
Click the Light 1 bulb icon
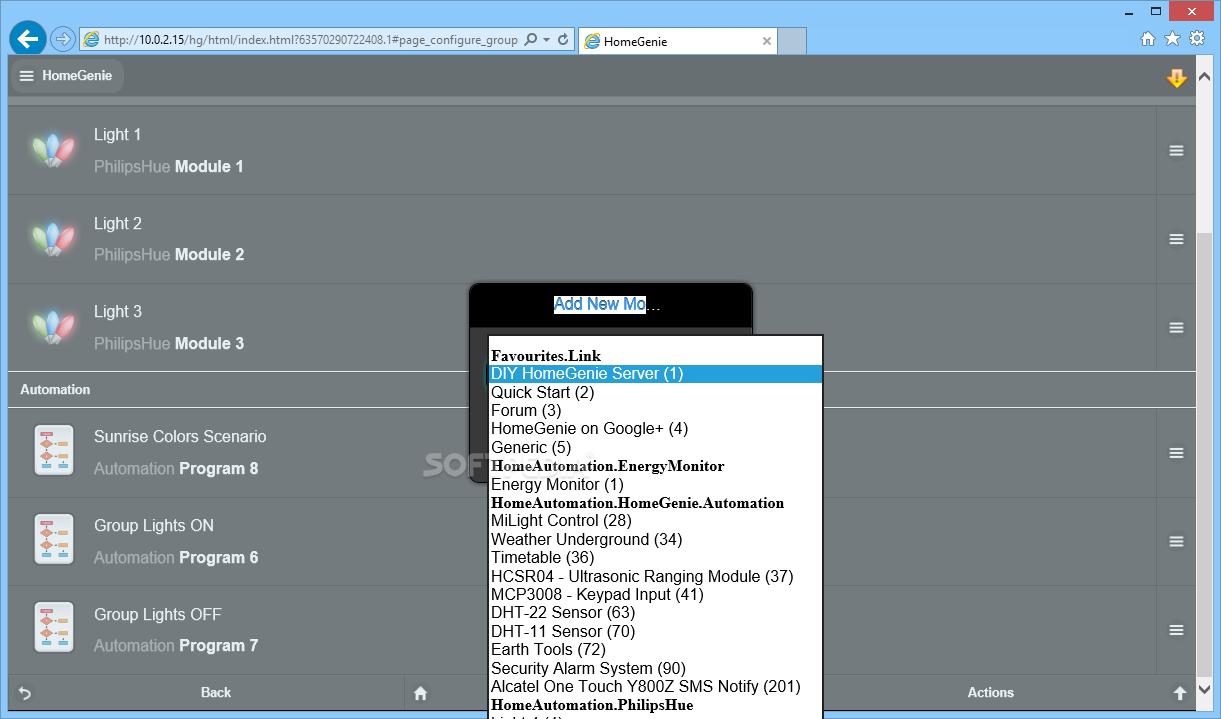click(x=53, y=150)
